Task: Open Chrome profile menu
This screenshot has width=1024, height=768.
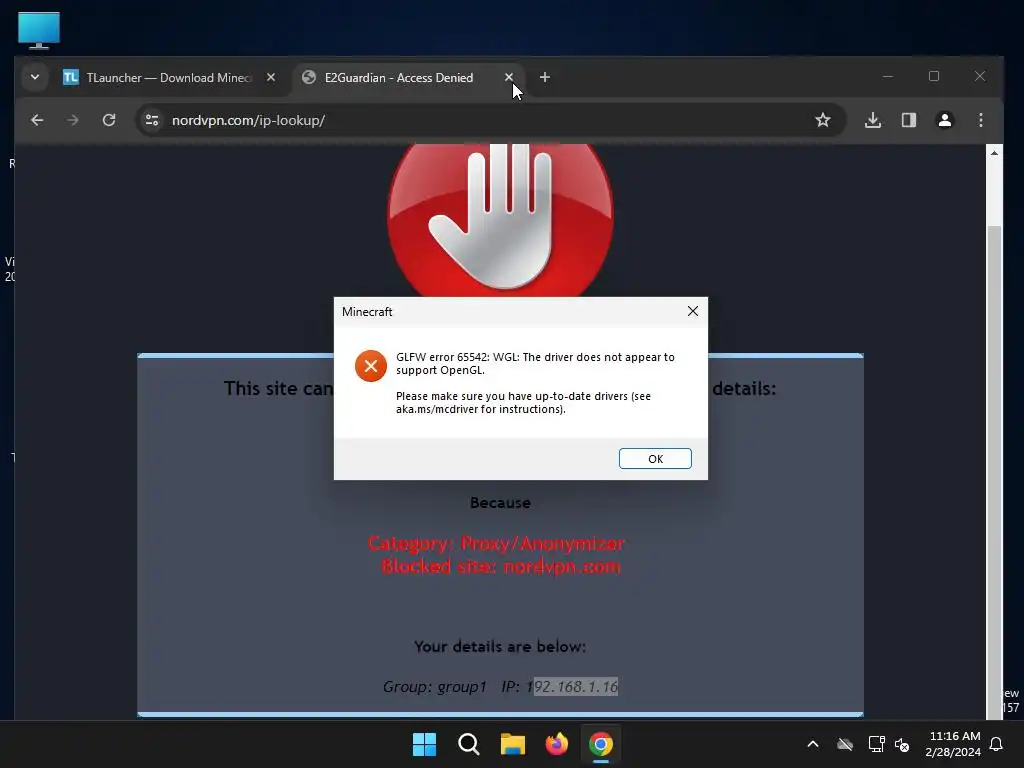Action: (x=945, y=120)
